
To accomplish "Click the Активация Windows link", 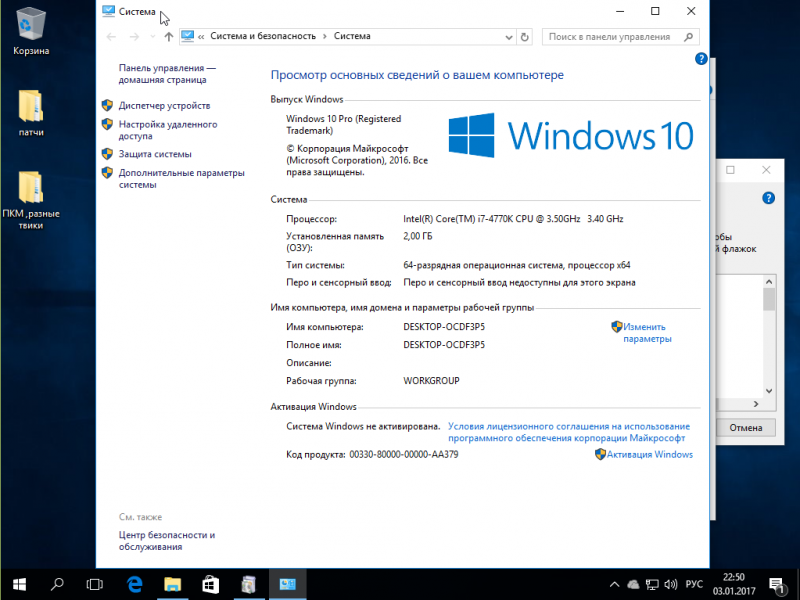I will click(649, 455).
